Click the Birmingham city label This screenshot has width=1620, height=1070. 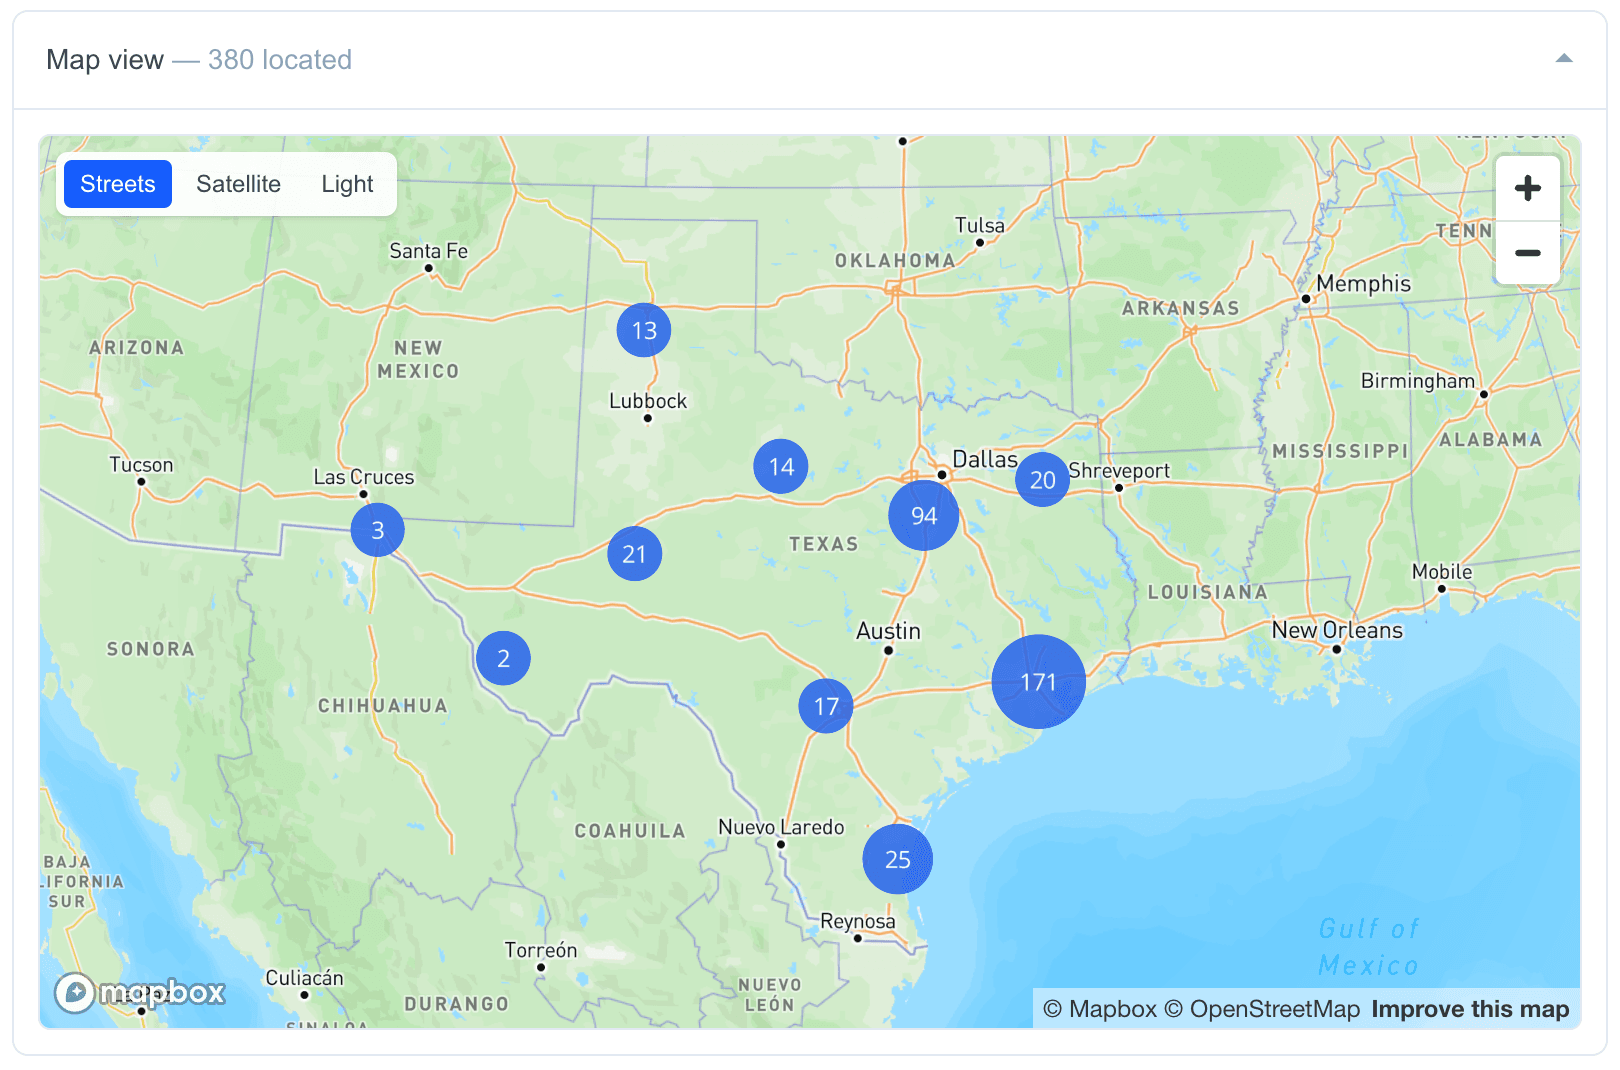click(x=1418, y=381)
